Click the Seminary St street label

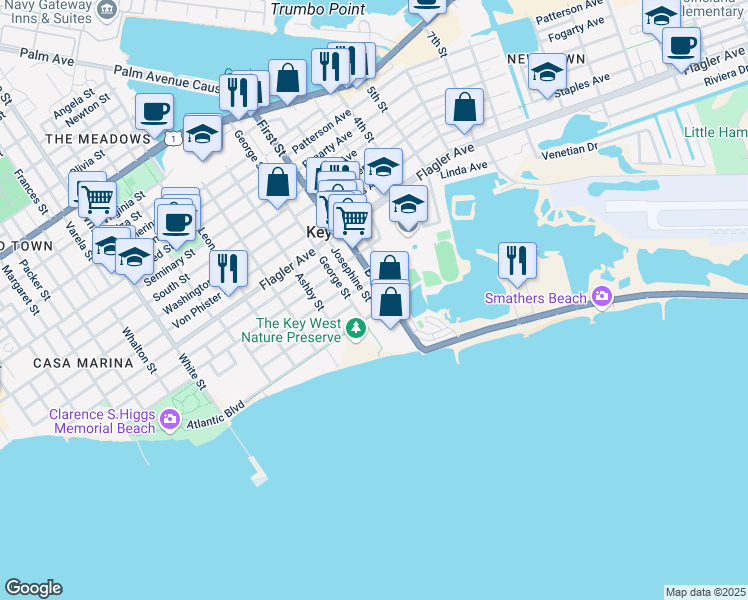[x=169, y=267]
